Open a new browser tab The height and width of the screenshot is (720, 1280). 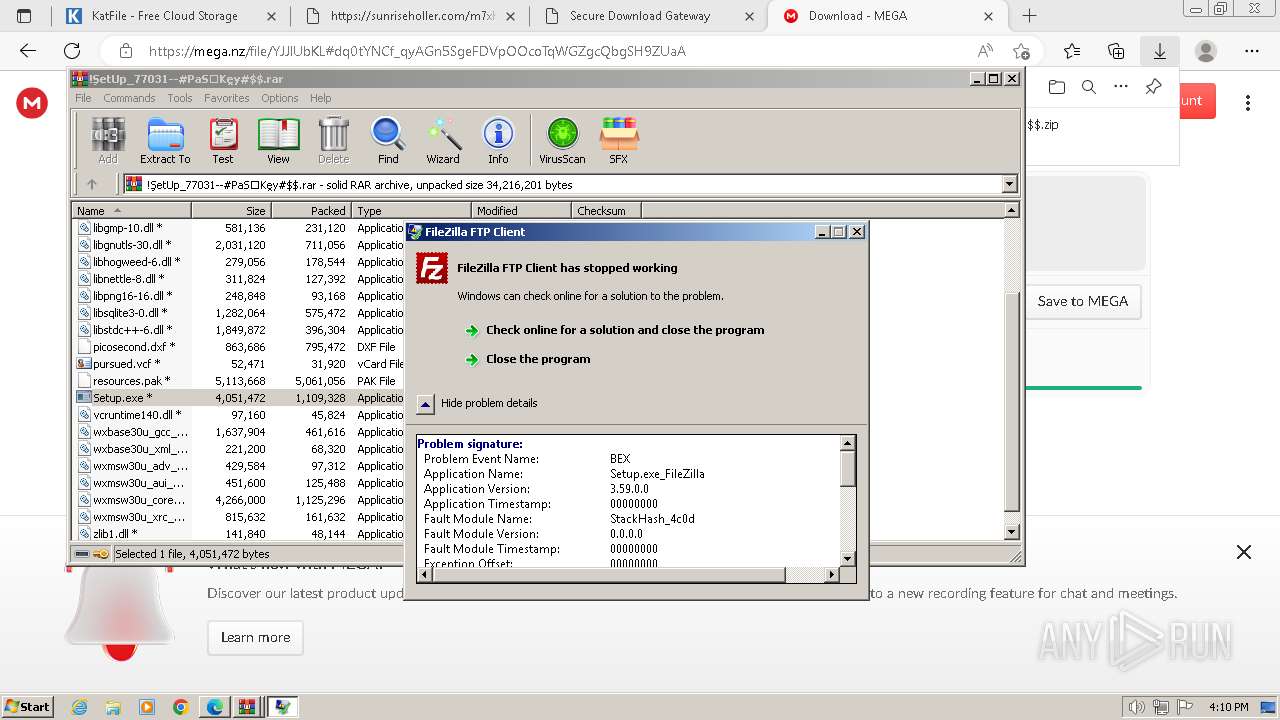[x=1029, y=16]
